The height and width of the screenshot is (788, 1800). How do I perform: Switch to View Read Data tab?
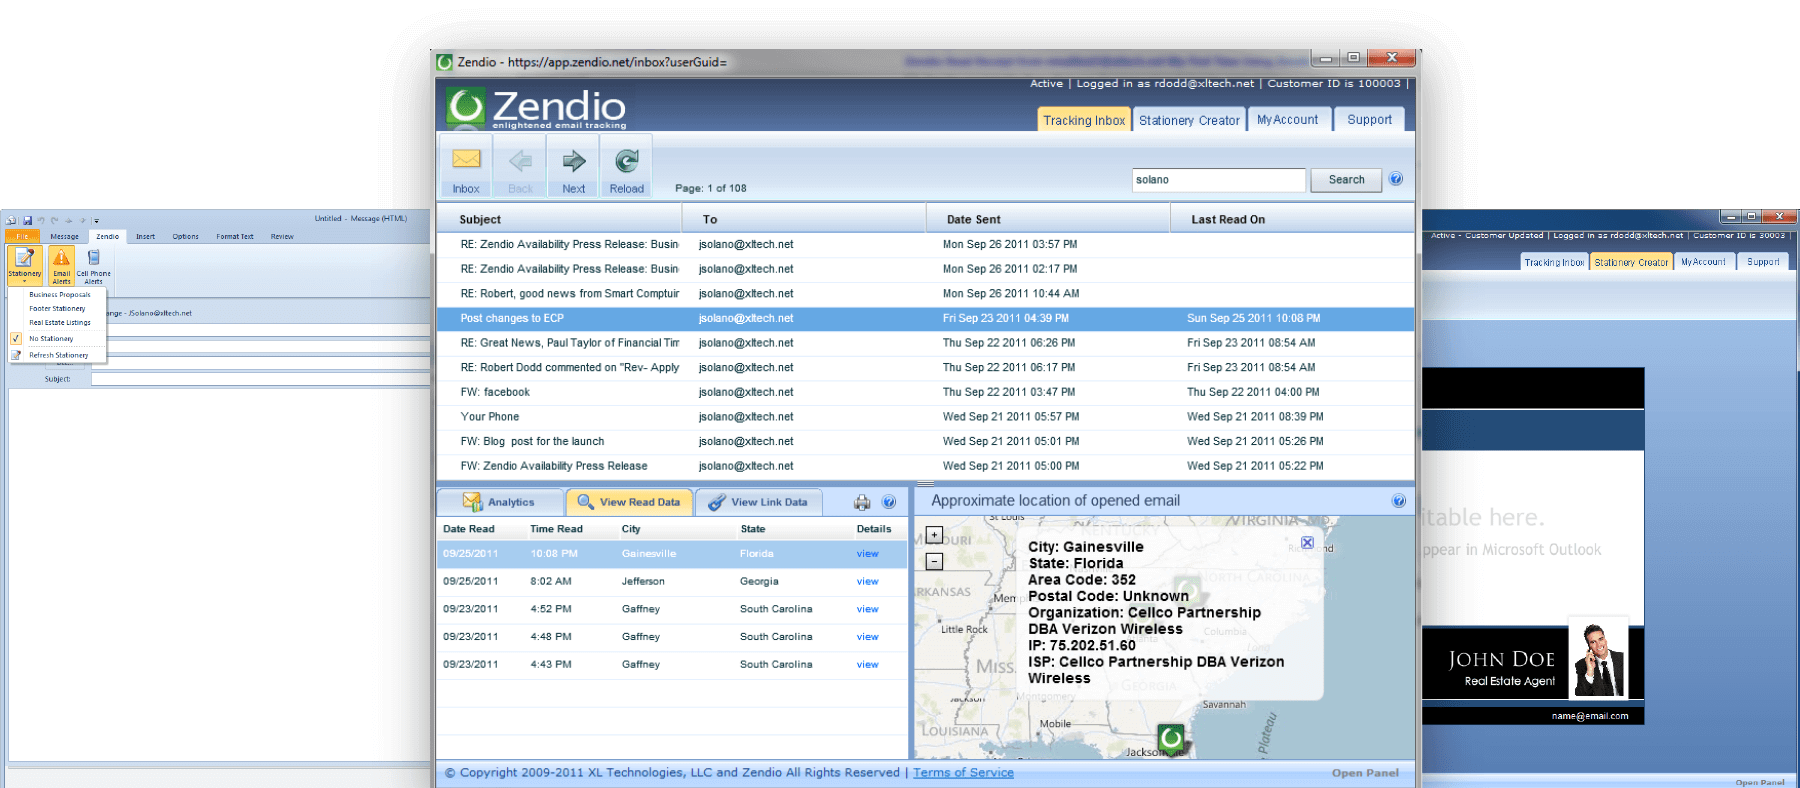(630, 502)
